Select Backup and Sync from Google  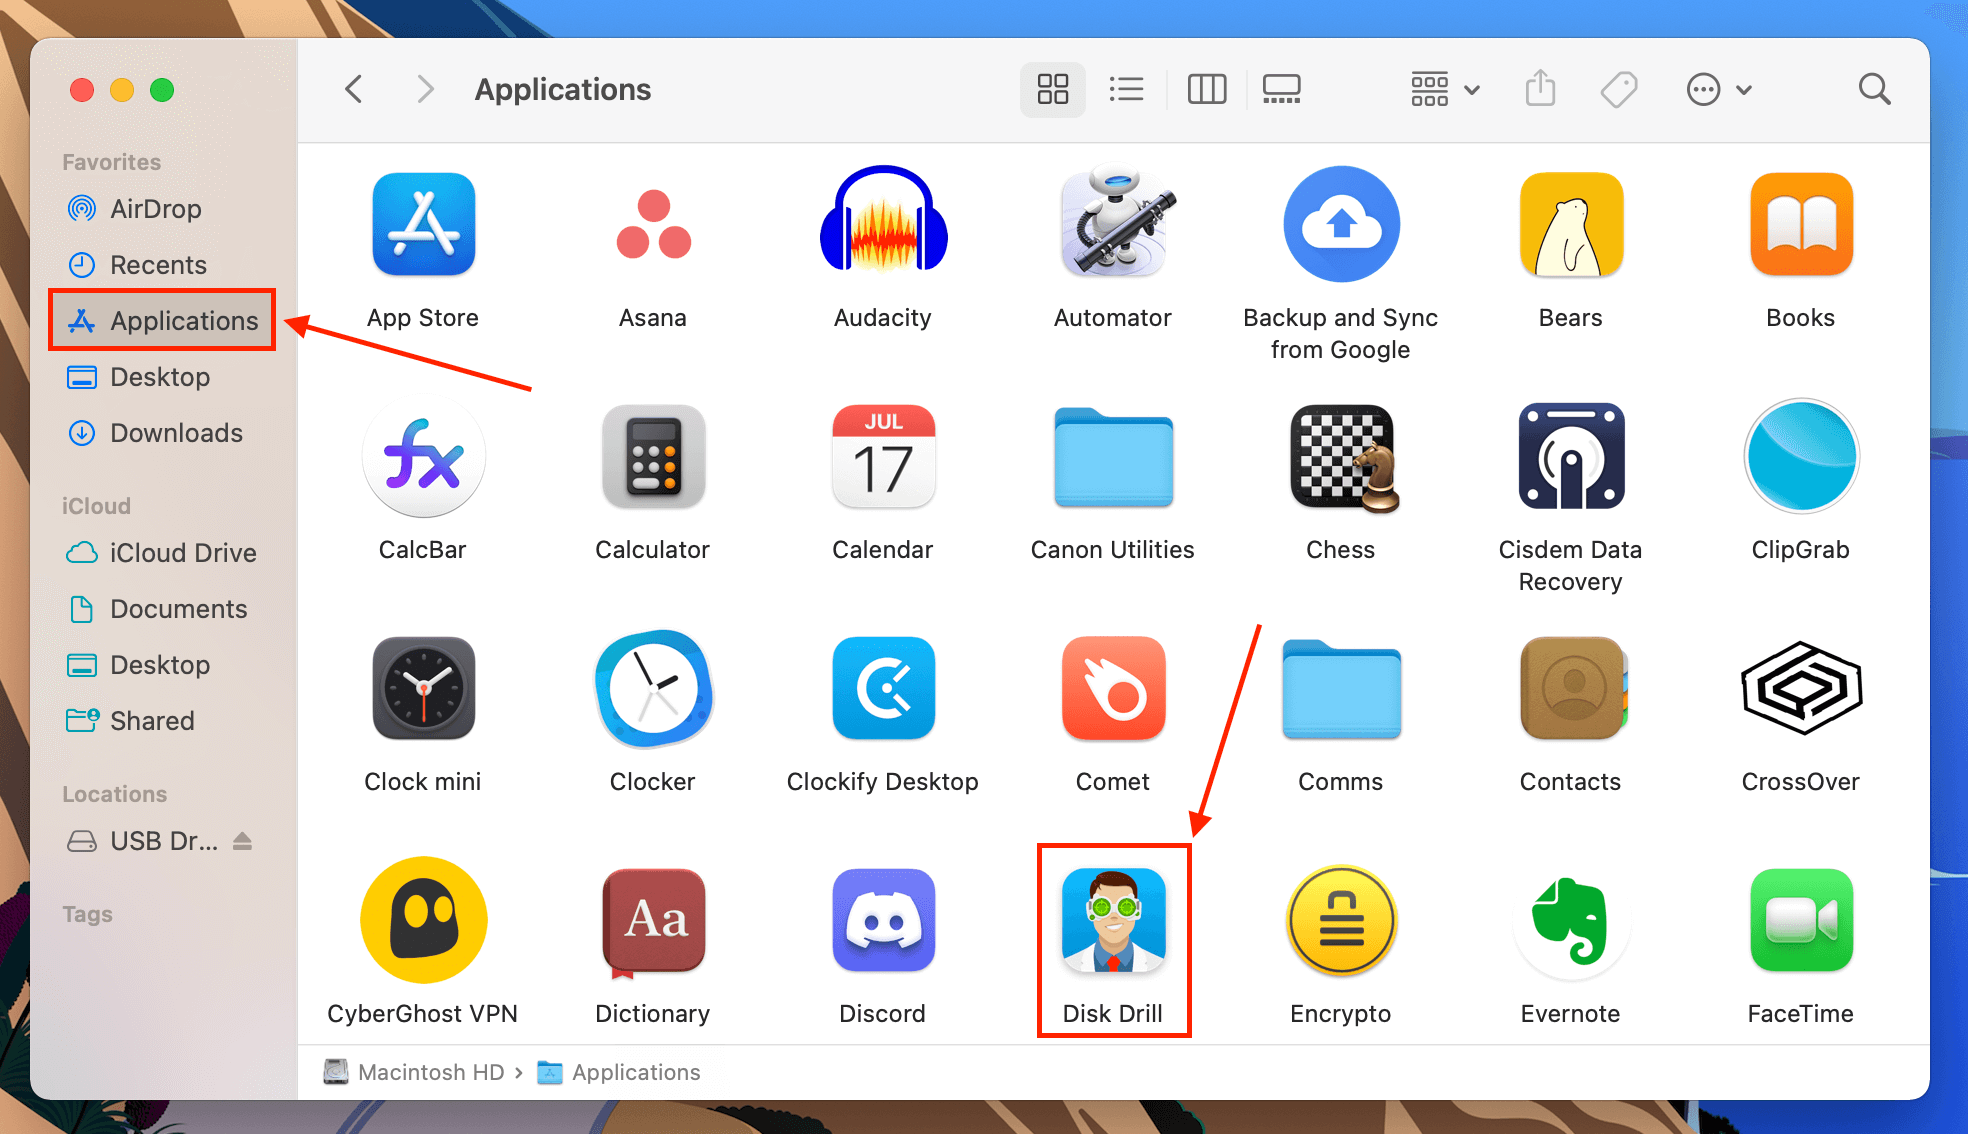(x=1341, y=224)
